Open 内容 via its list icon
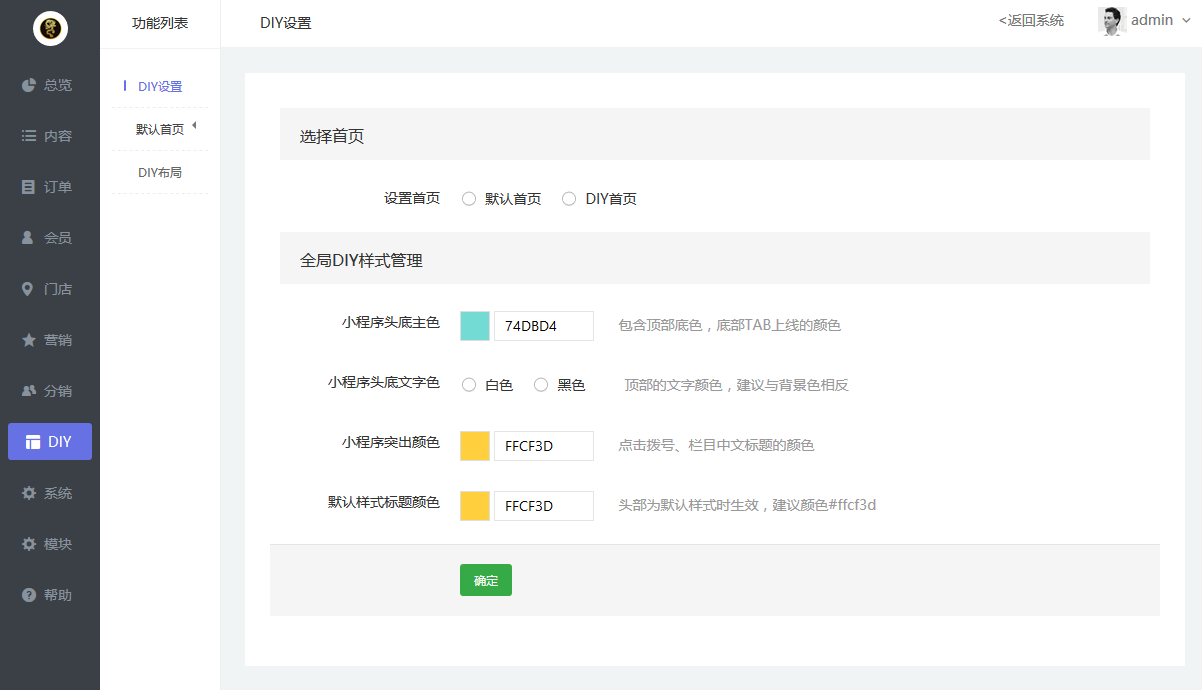This screenshot has width=1202, height=690. pos(29,136)
